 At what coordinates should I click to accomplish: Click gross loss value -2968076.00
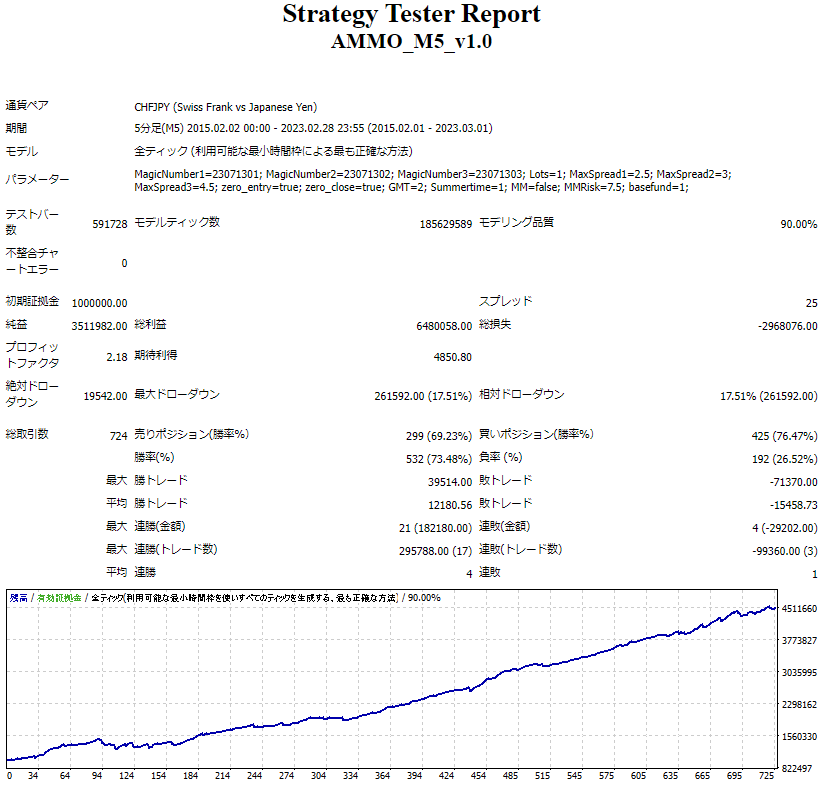pyautogui.click(x=788, y=326)
